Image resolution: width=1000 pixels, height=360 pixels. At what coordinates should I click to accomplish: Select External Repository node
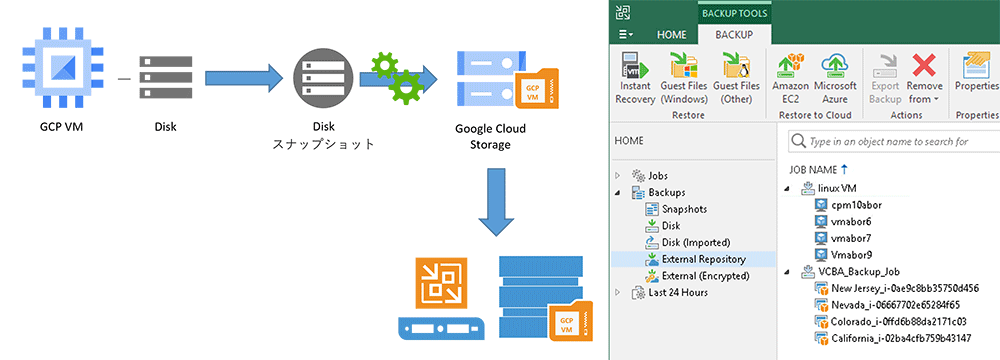pyautogui.click(x=704, y=259)
